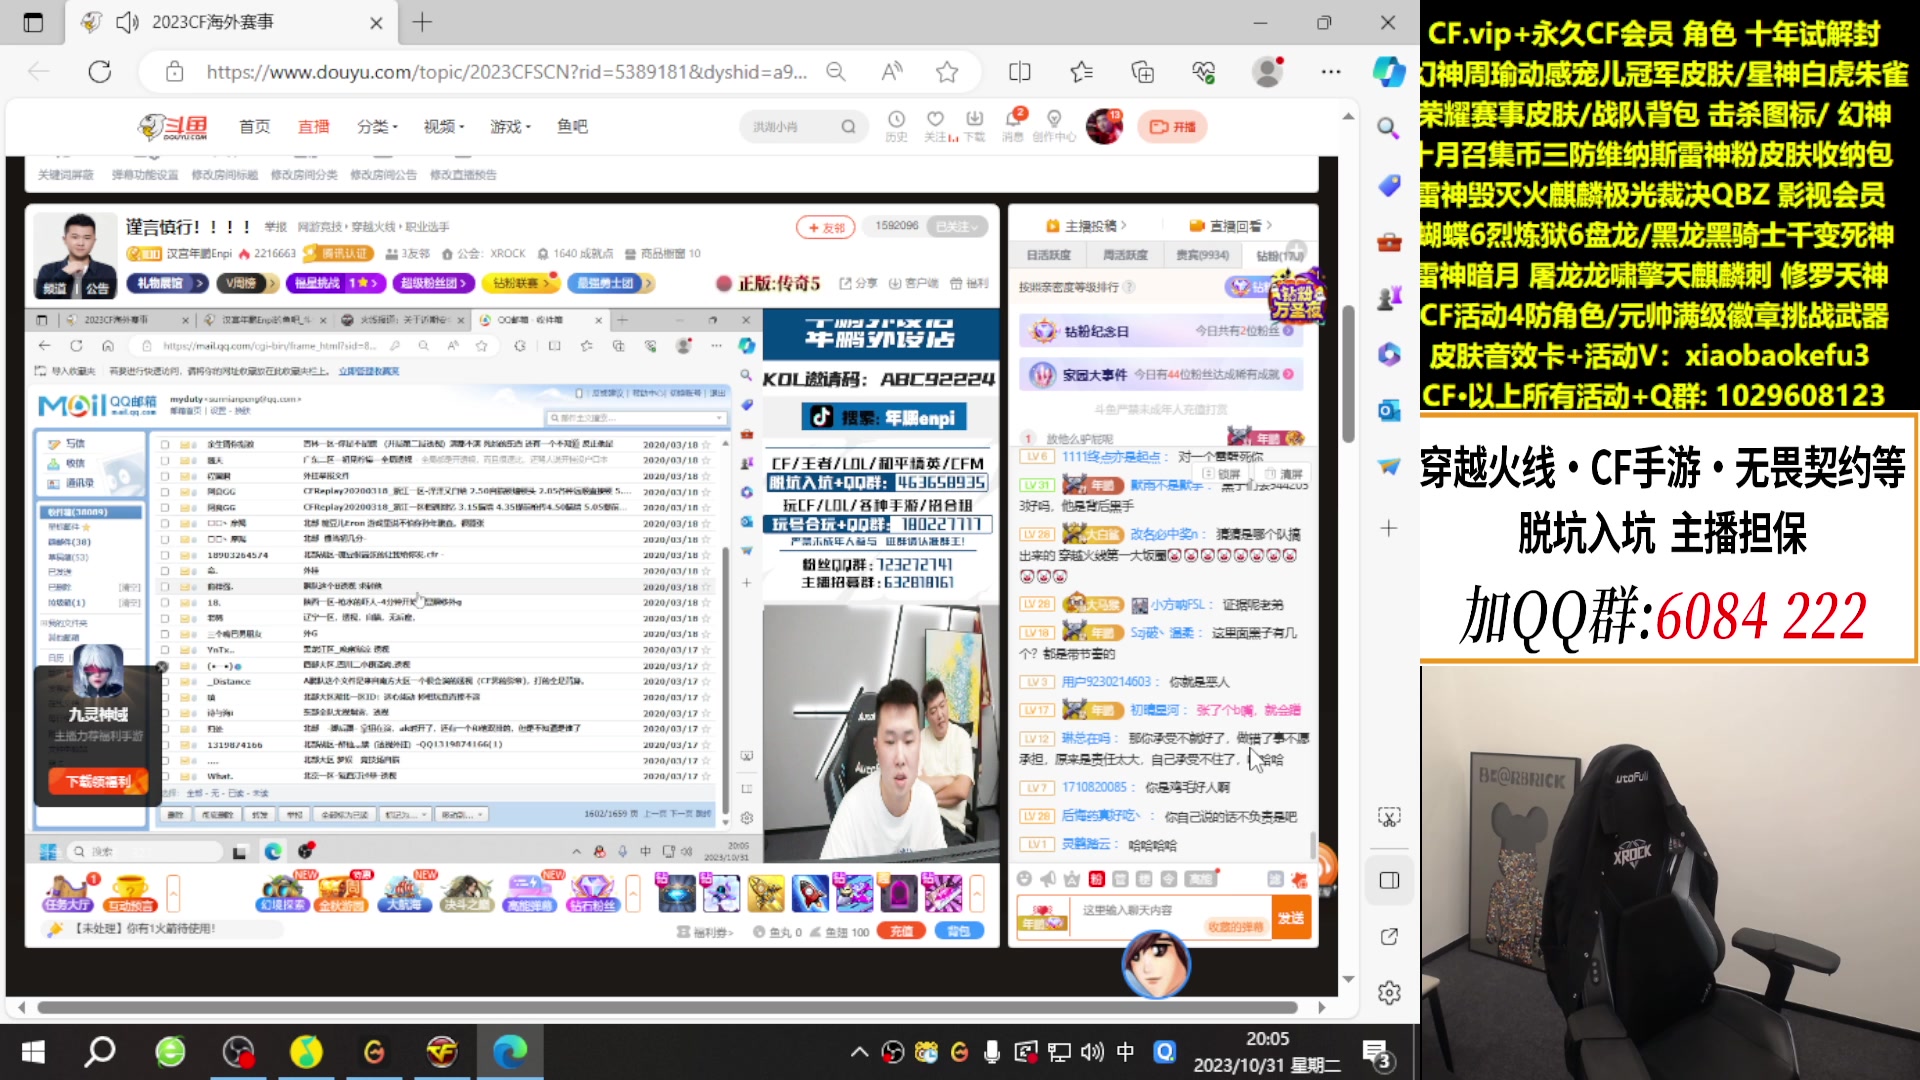1920x1080 pixels.
Task: Open 创作中心 lightbulb icon
Action: point(1054,126)
